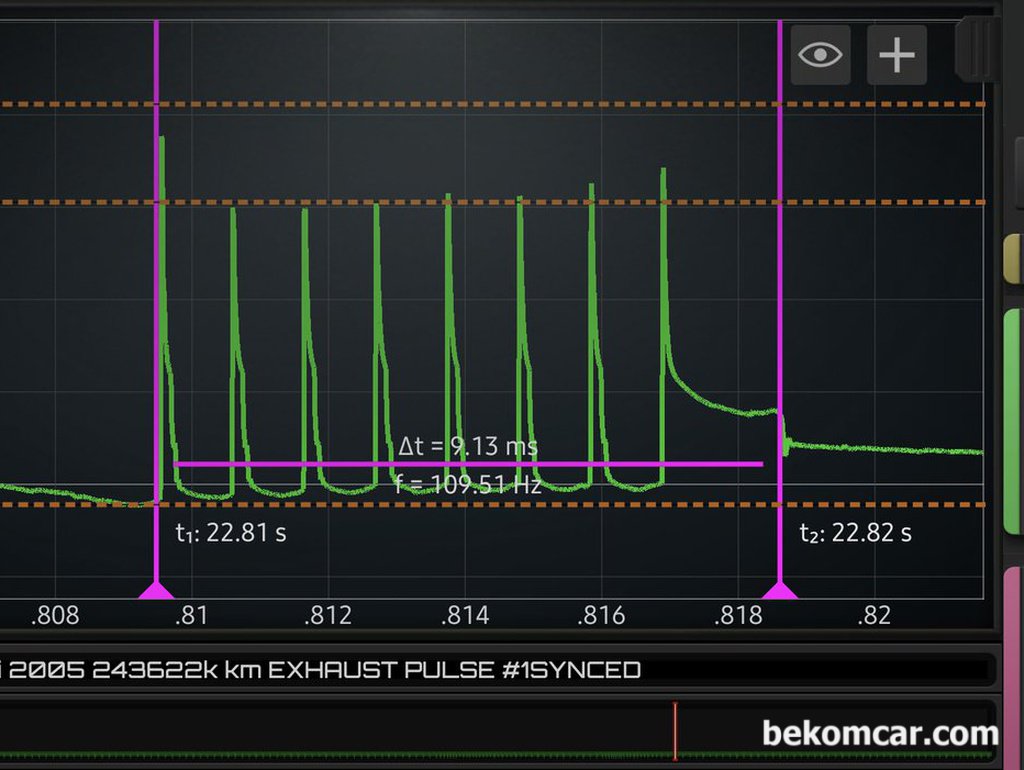Image resolution: width=1024 pixels, height=770 pixels.
Task: Click the plus icon to add item
Action: tap(896, 55)
